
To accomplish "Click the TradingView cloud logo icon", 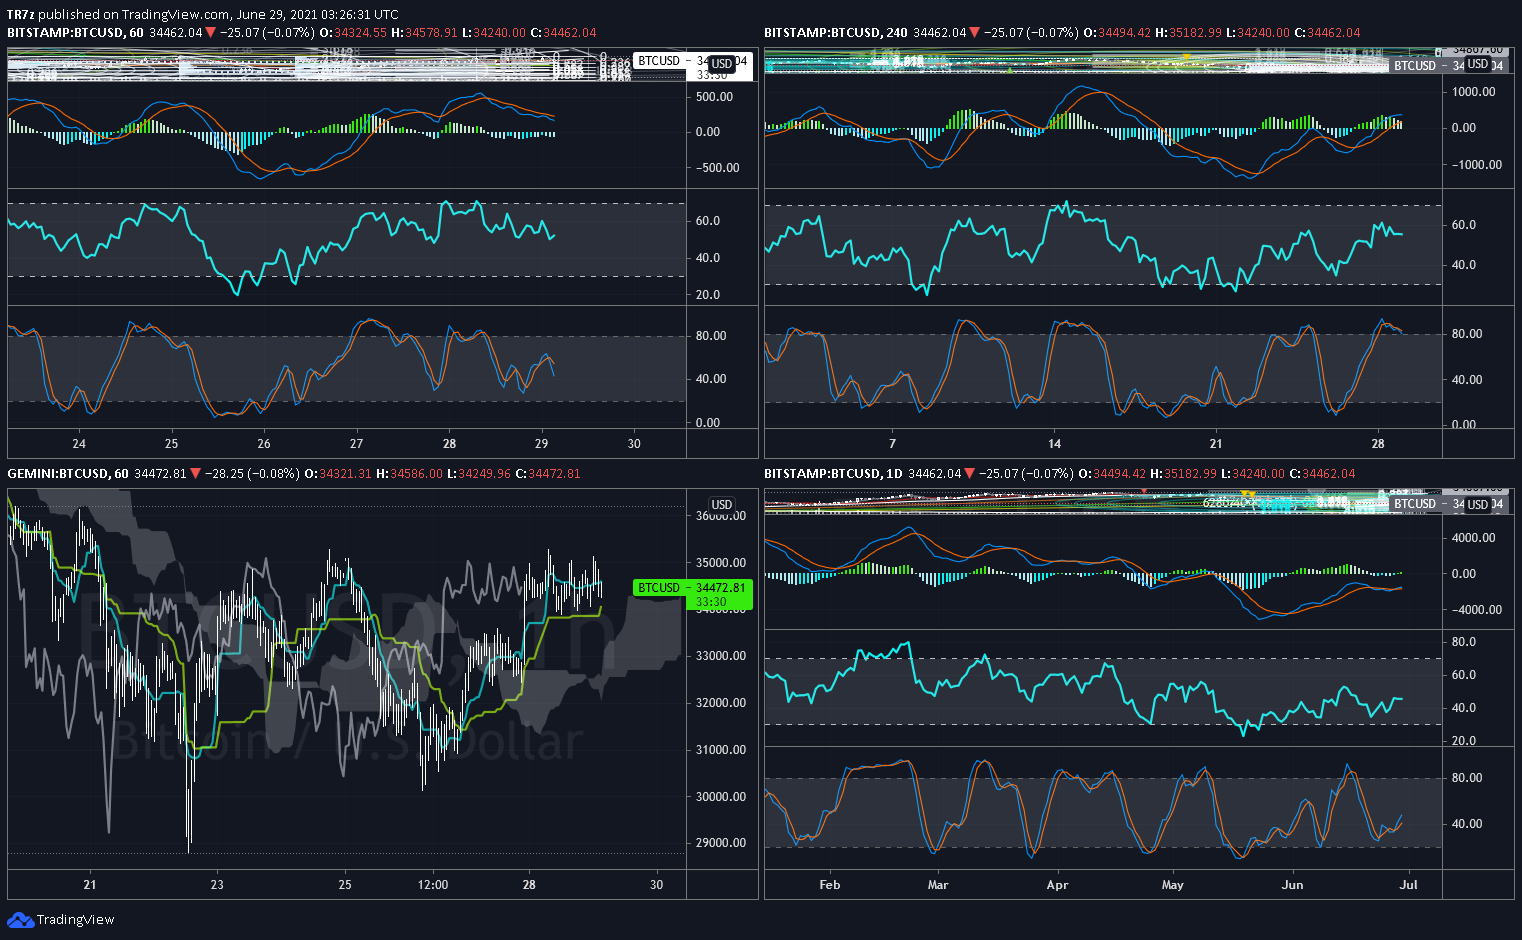I will 20,920.
